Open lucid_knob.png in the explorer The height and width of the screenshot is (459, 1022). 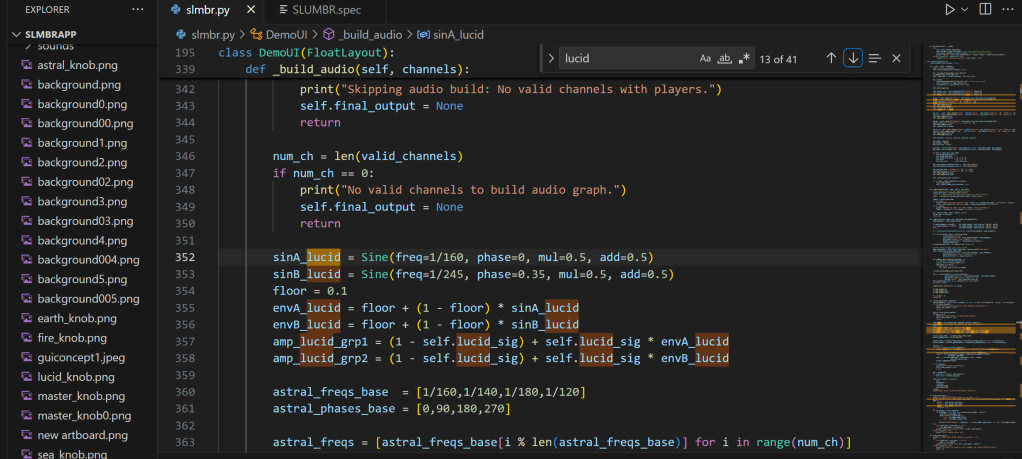pyautogui.click(x=77, y=376)
